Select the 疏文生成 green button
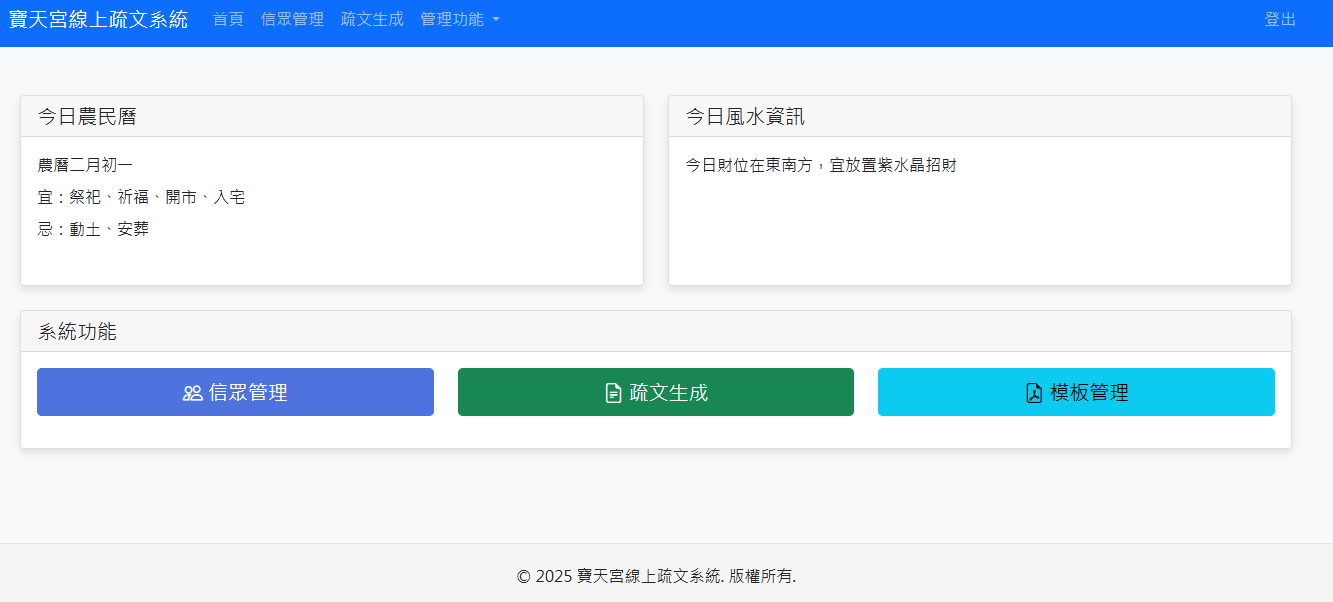1333x602 pixels. coord(656,392)
